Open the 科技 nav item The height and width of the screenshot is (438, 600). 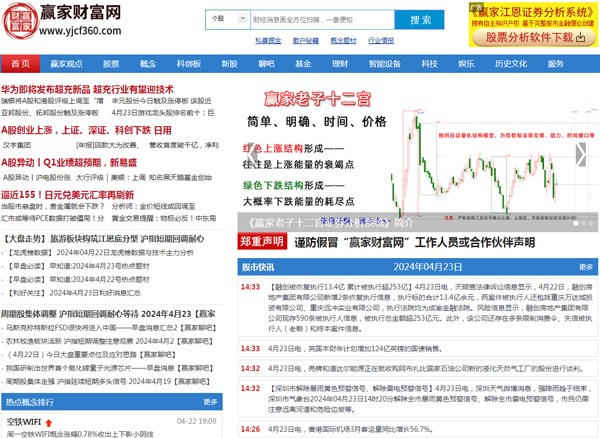(429, 64)
